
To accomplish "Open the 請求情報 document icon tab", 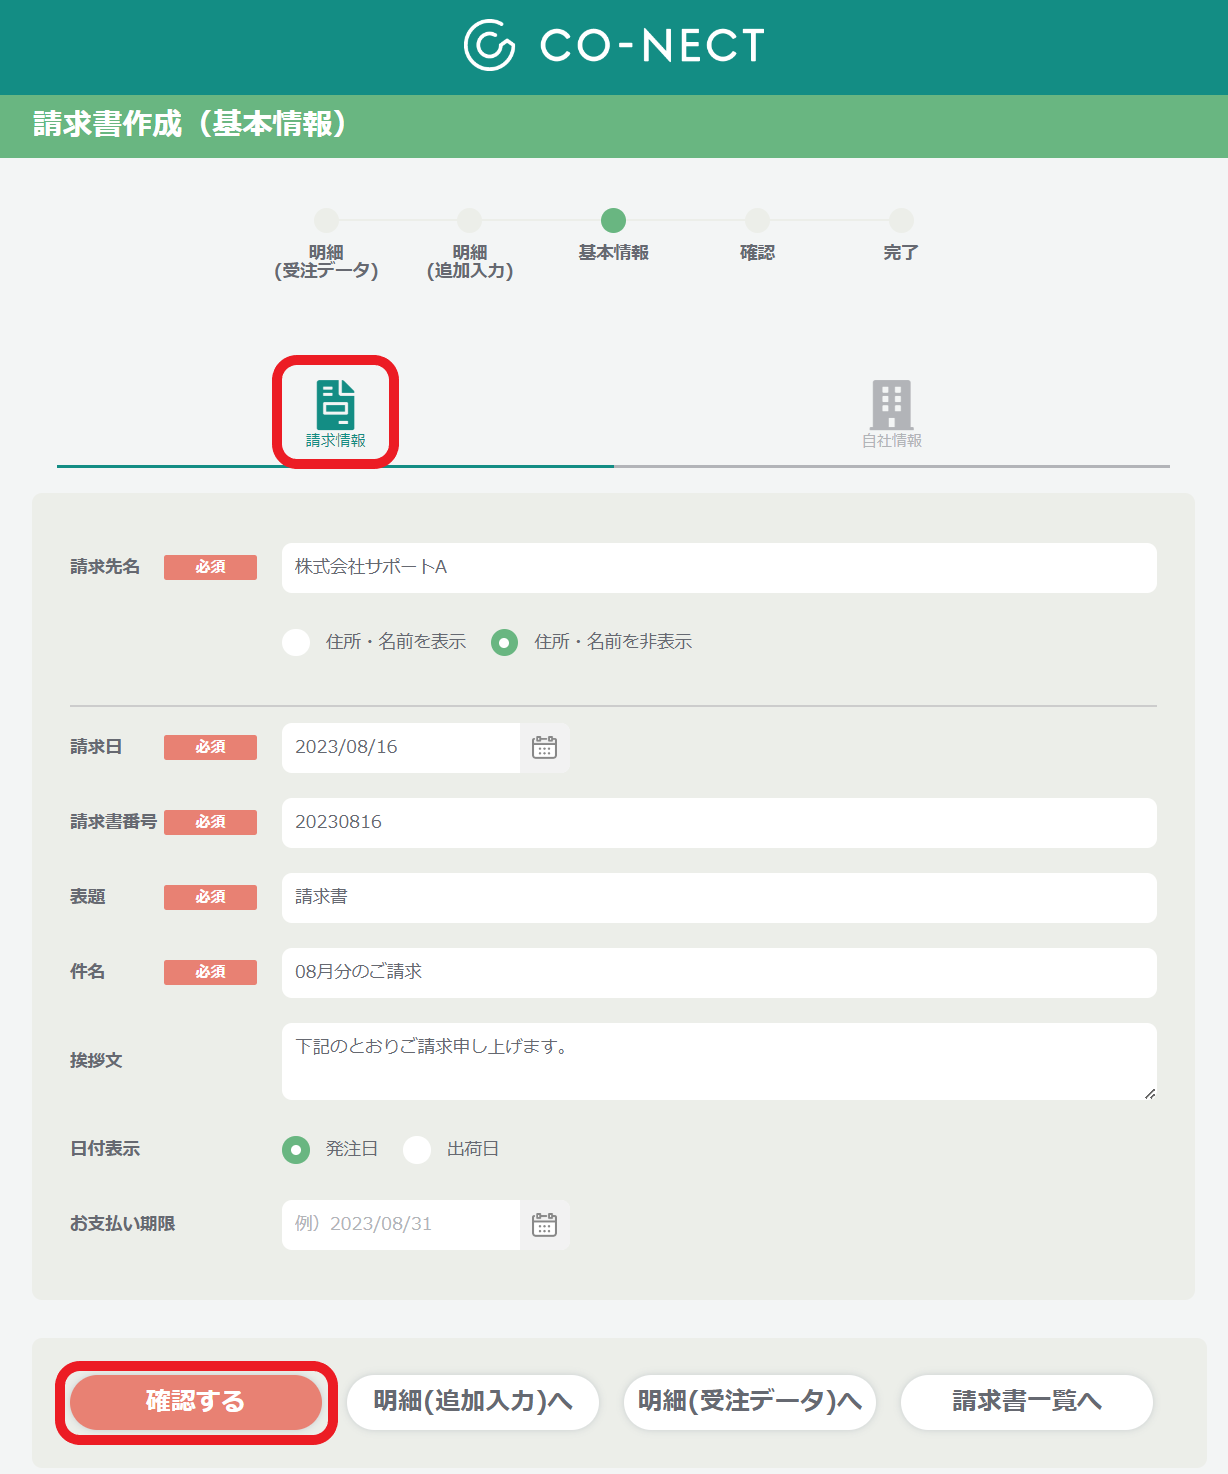I will tap(336, 412).
